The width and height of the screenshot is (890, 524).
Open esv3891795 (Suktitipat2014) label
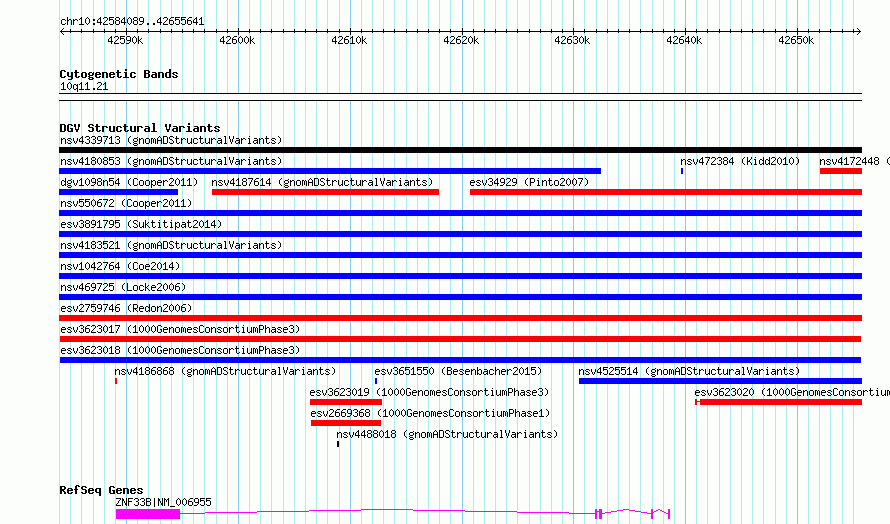point(141,224)
